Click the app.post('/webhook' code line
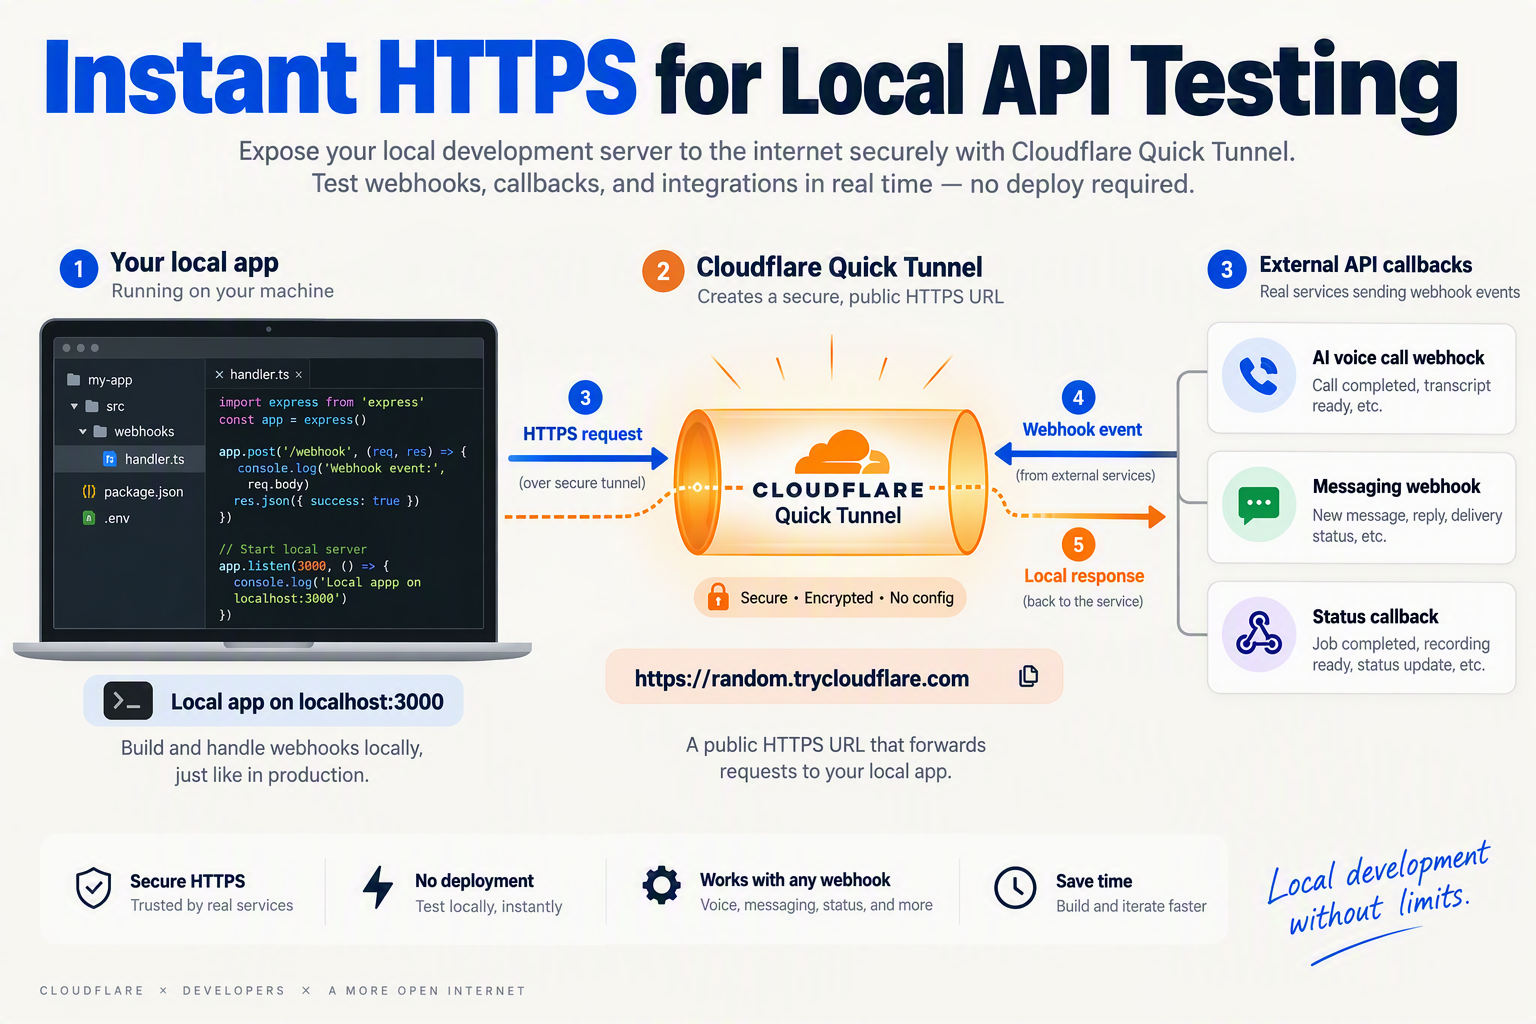The image size is (1536, 1024). [343, 452]
